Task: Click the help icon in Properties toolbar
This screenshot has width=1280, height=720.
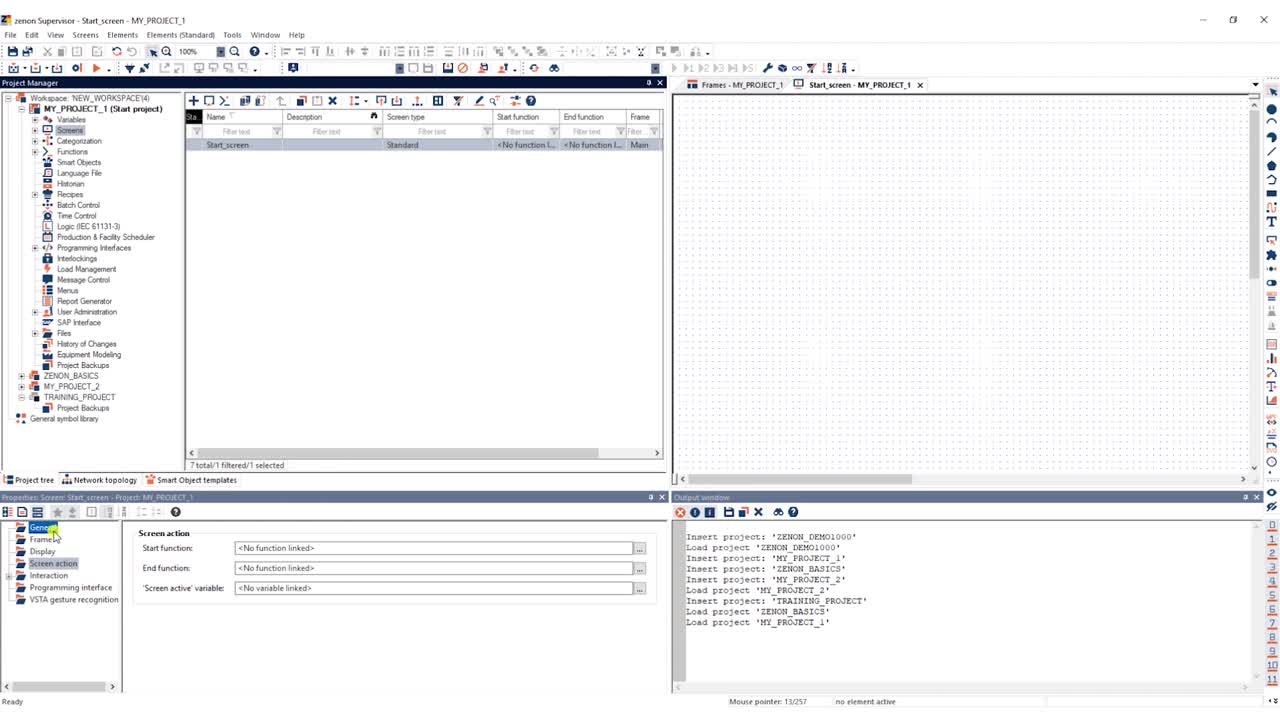Action: (x=175, y=512)
